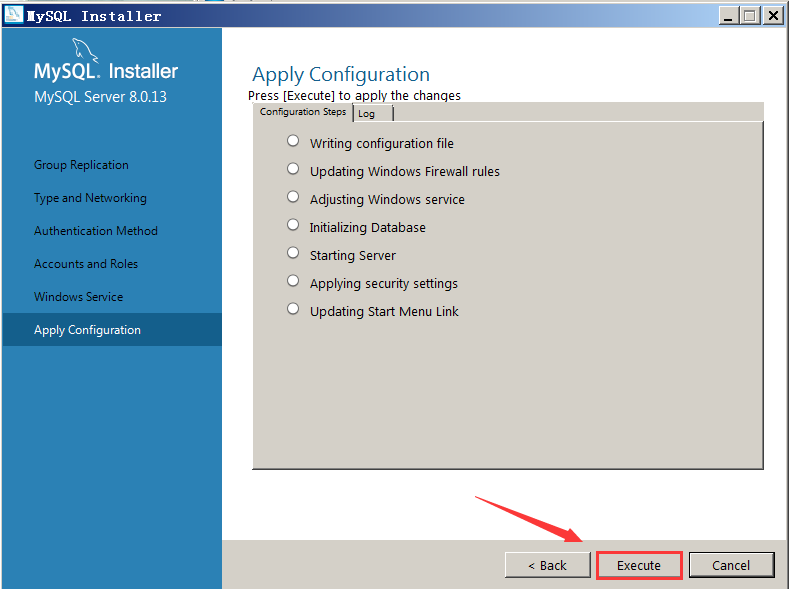Select Windows Service in the sidebar
Viewport: 789px width, 589px height.
pyautogui.click(x=78, y=297)
